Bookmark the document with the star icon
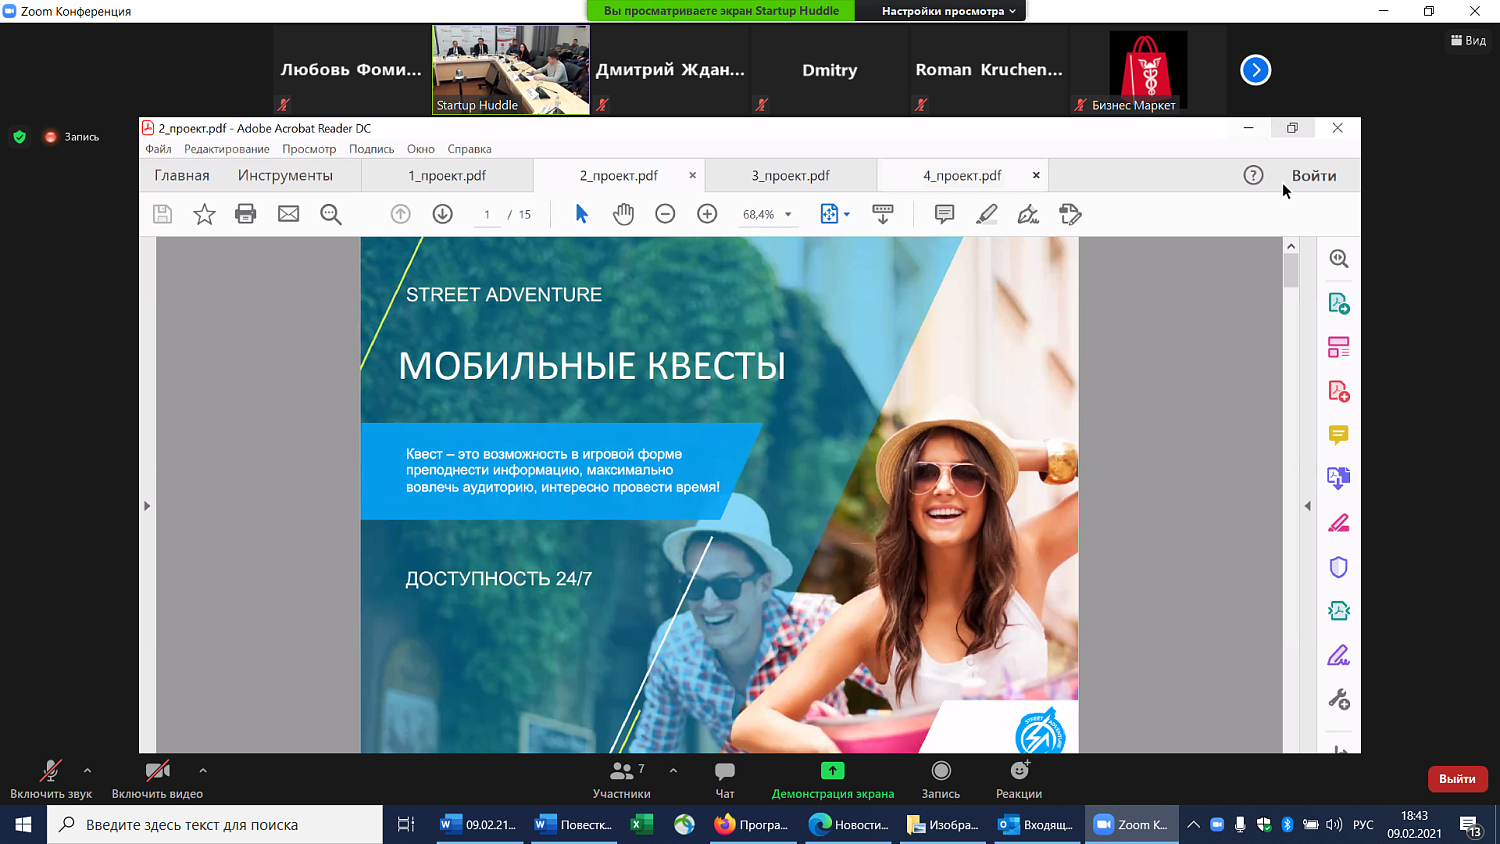Image resolution: width=1500 pixels, height=844 pixels. click(x=204, y=214)
